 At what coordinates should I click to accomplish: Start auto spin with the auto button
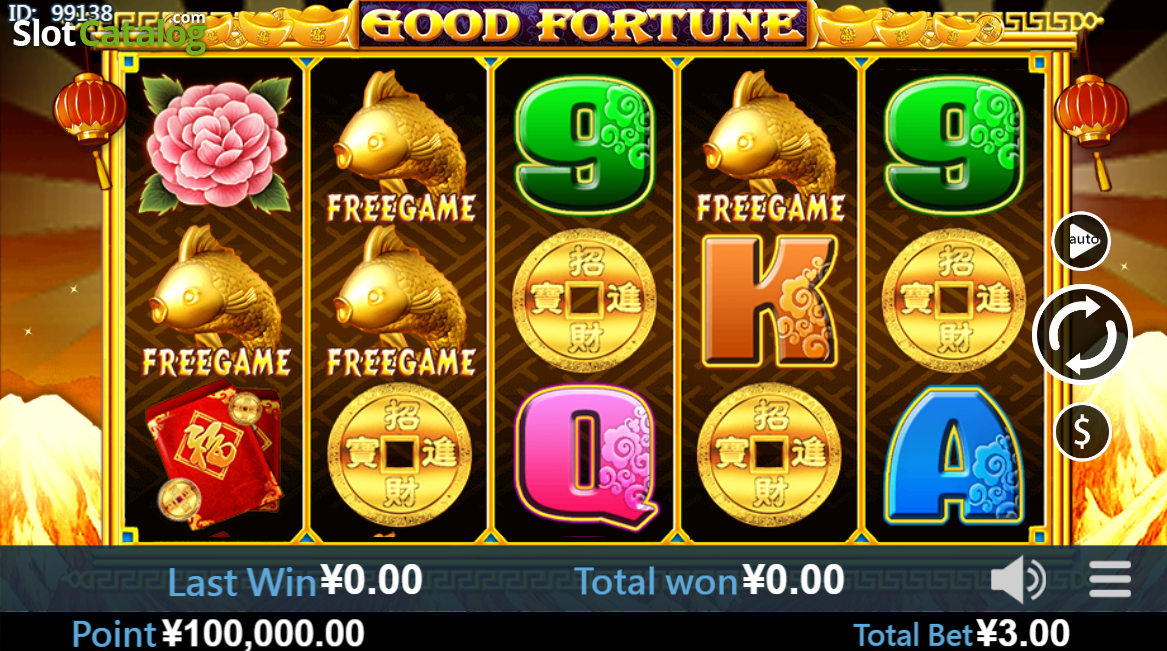[1081, 240]
